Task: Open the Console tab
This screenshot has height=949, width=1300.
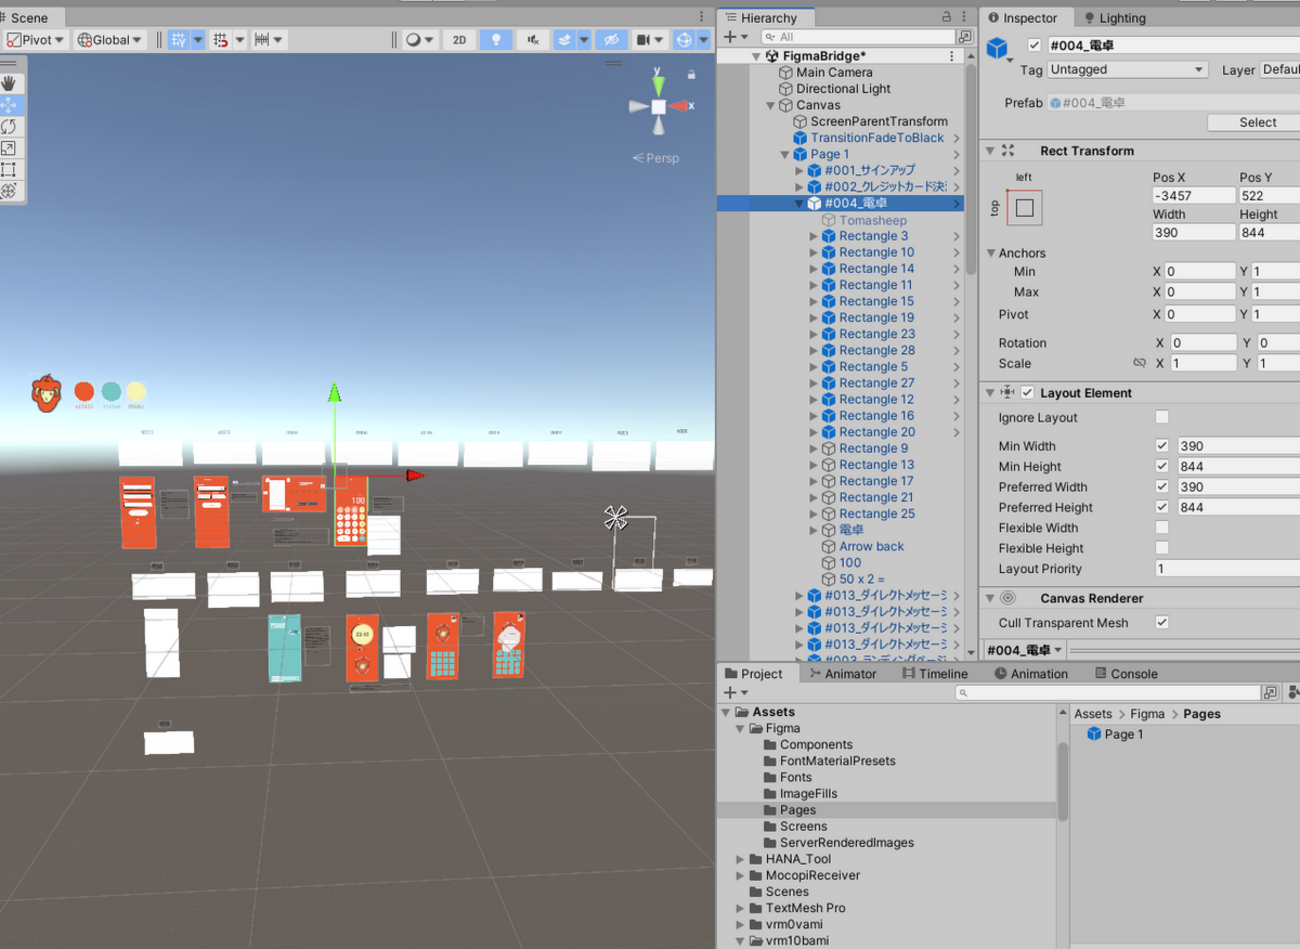Action: point(1126,674)
